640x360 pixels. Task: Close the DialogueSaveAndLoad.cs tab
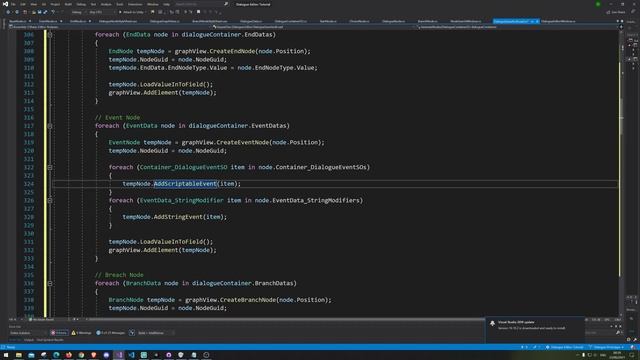pos(537,21)
